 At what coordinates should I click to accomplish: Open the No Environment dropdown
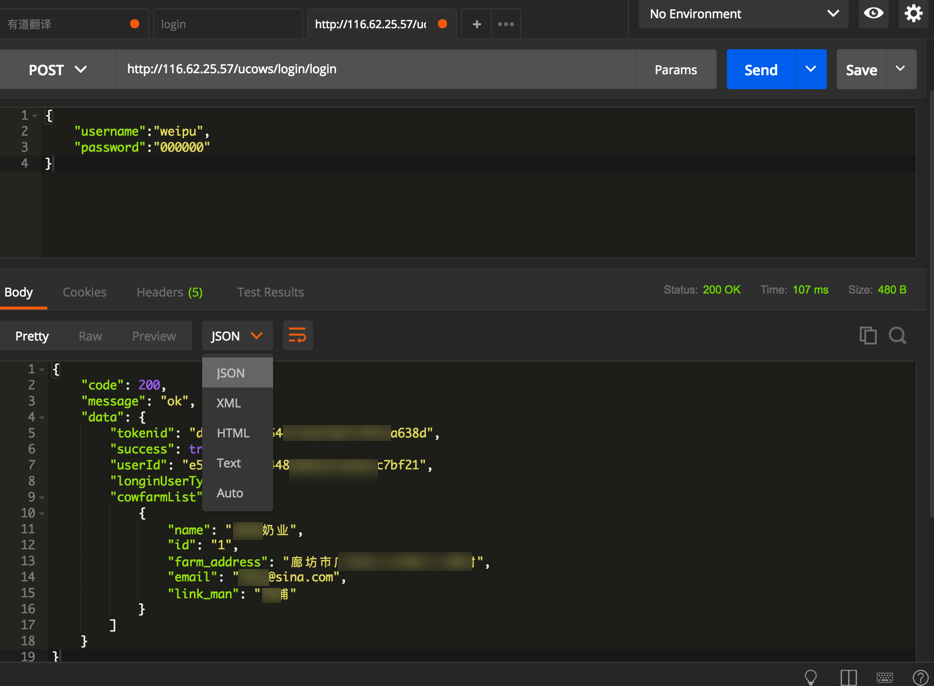(744, 14)
